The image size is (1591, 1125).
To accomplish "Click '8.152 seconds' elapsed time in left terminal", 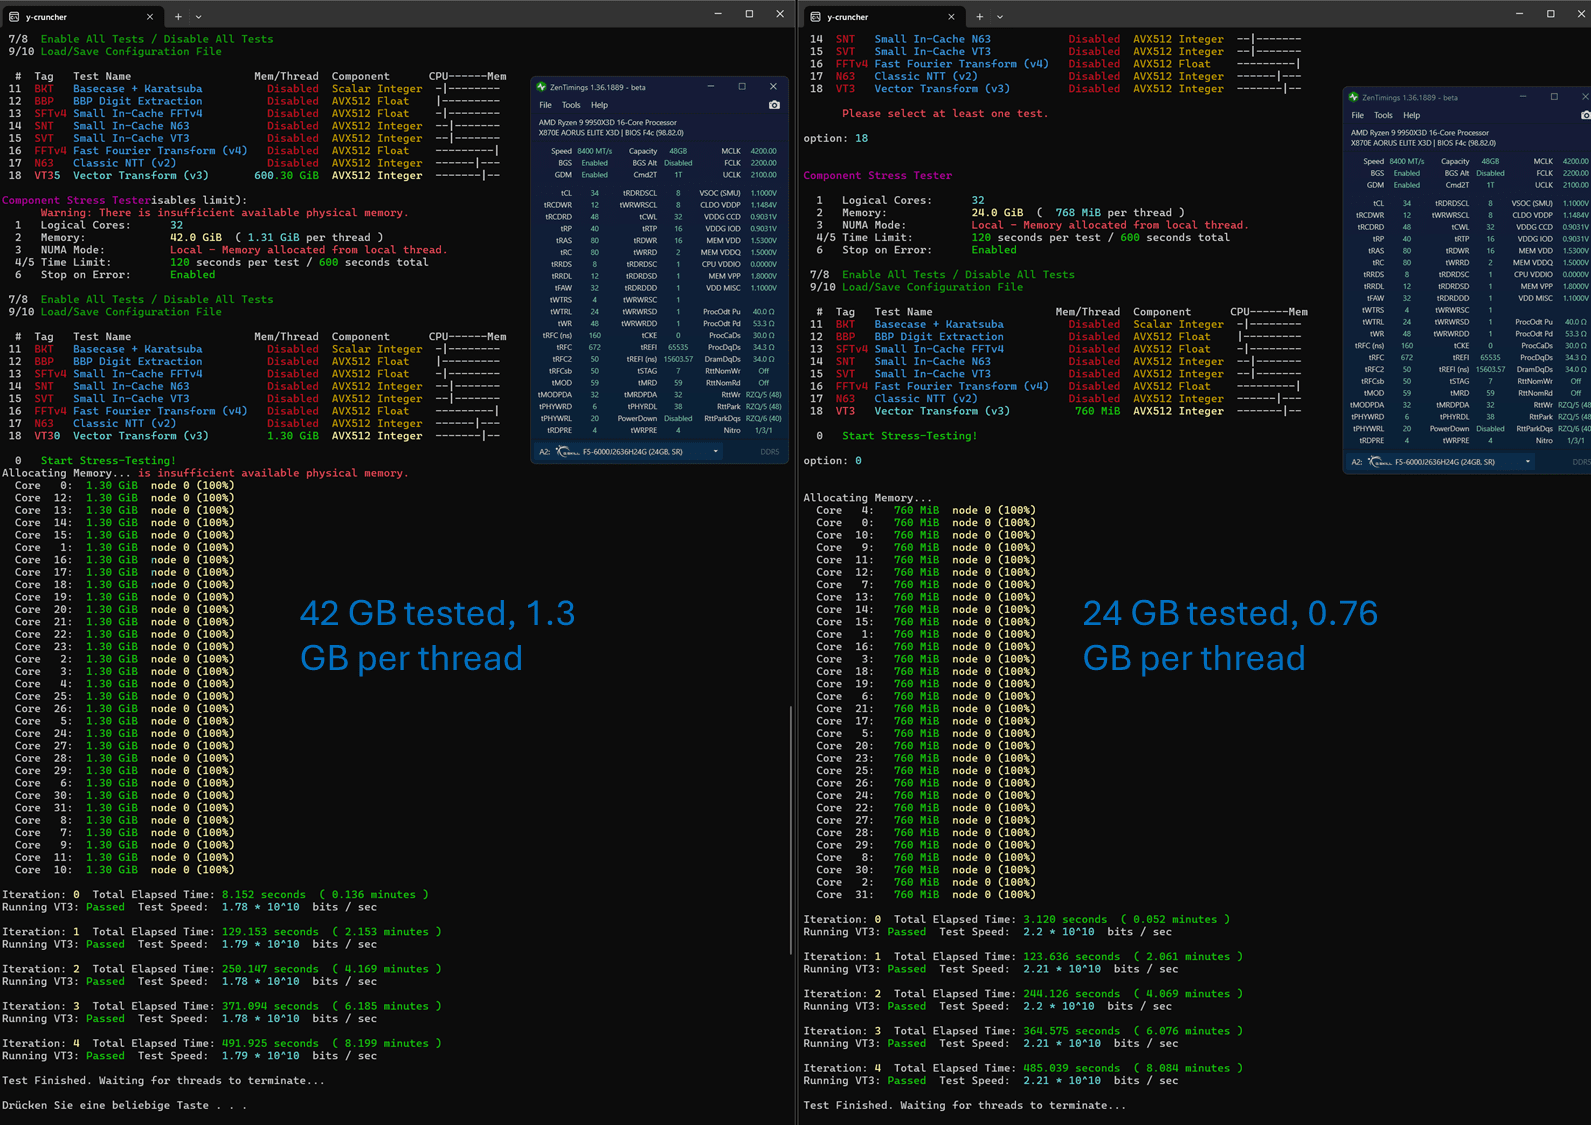I will tap(264, 894).
